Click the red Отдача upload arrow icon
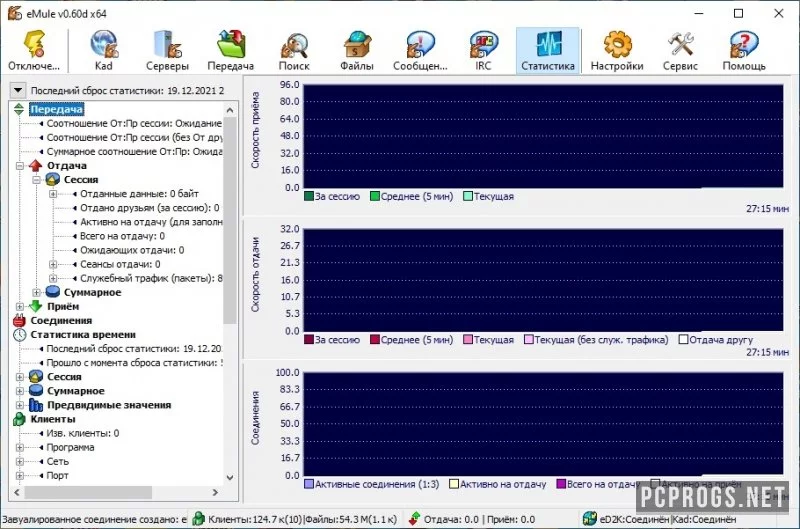The height and width of the screenshot is (529, 800). point(35,165)
